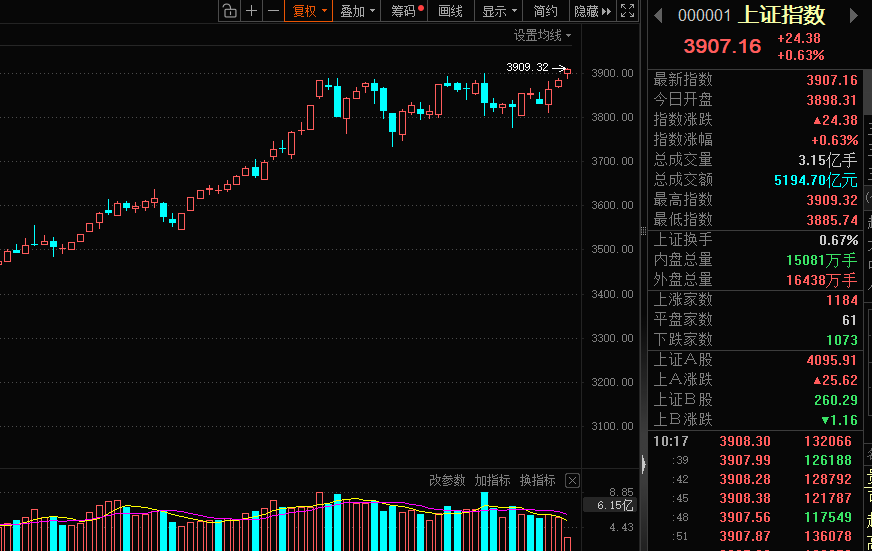The width and height of the screenshot is (872, 551).
Task: Open the 复权 dropdown menu
Action: point(309,11)
